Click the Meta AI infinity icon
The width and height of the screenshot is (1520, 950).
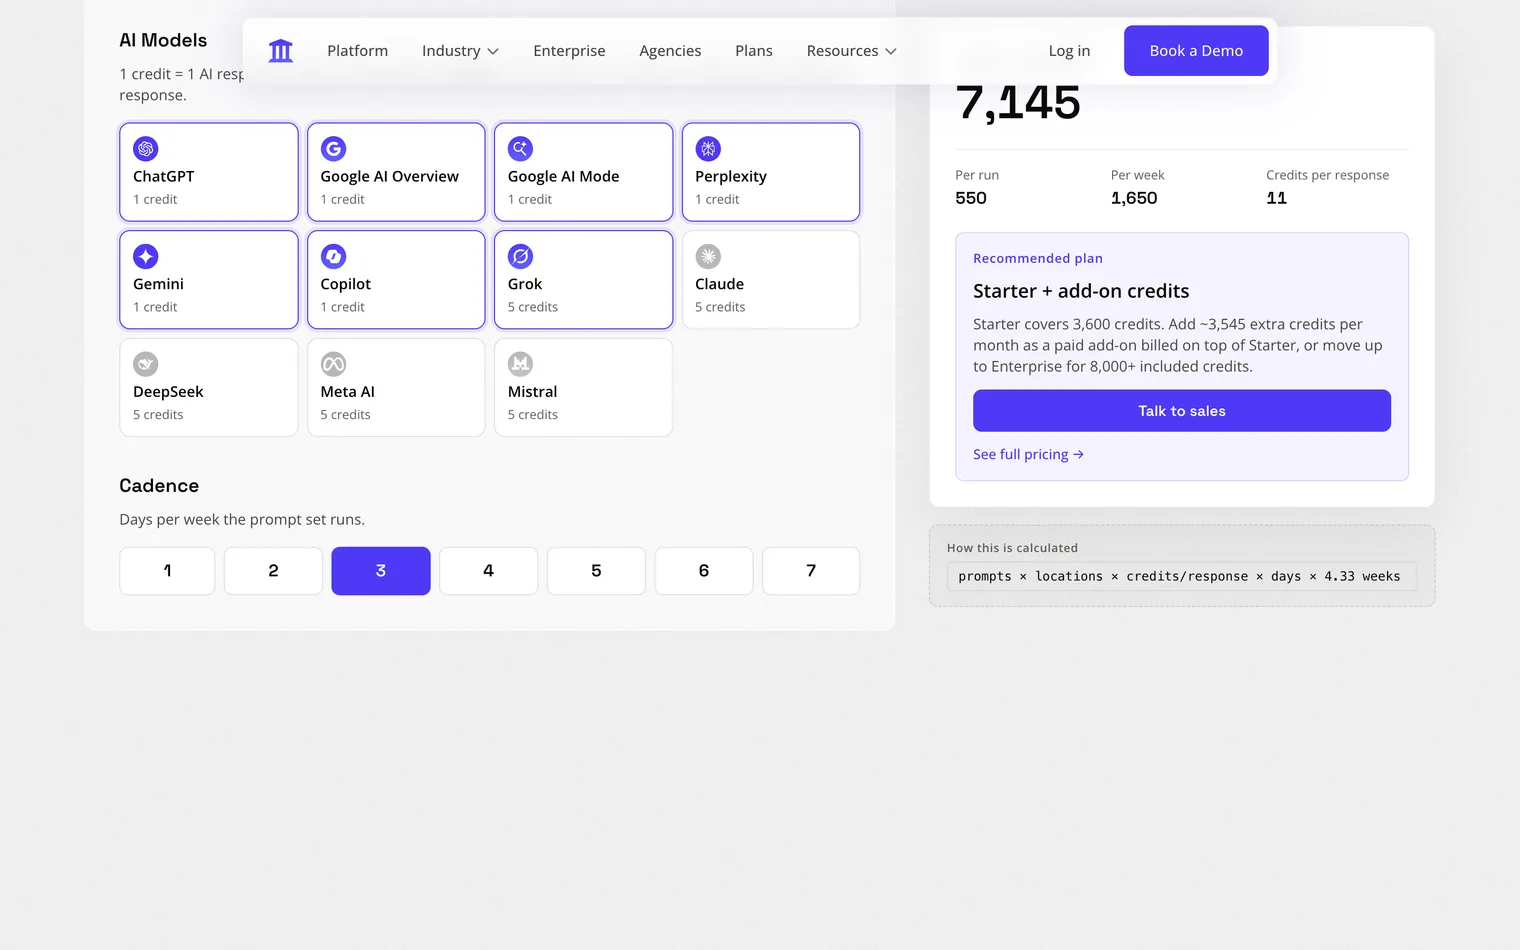click(333, 364)
